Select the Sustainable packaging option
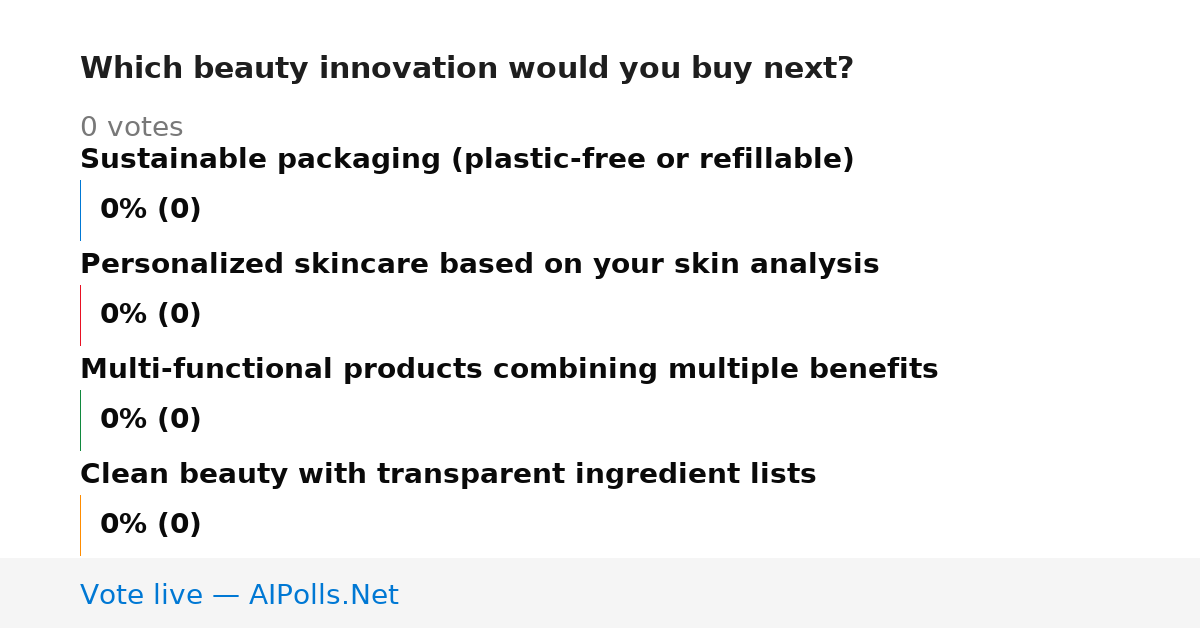1200x628 pixels. [x=467, y=160]
